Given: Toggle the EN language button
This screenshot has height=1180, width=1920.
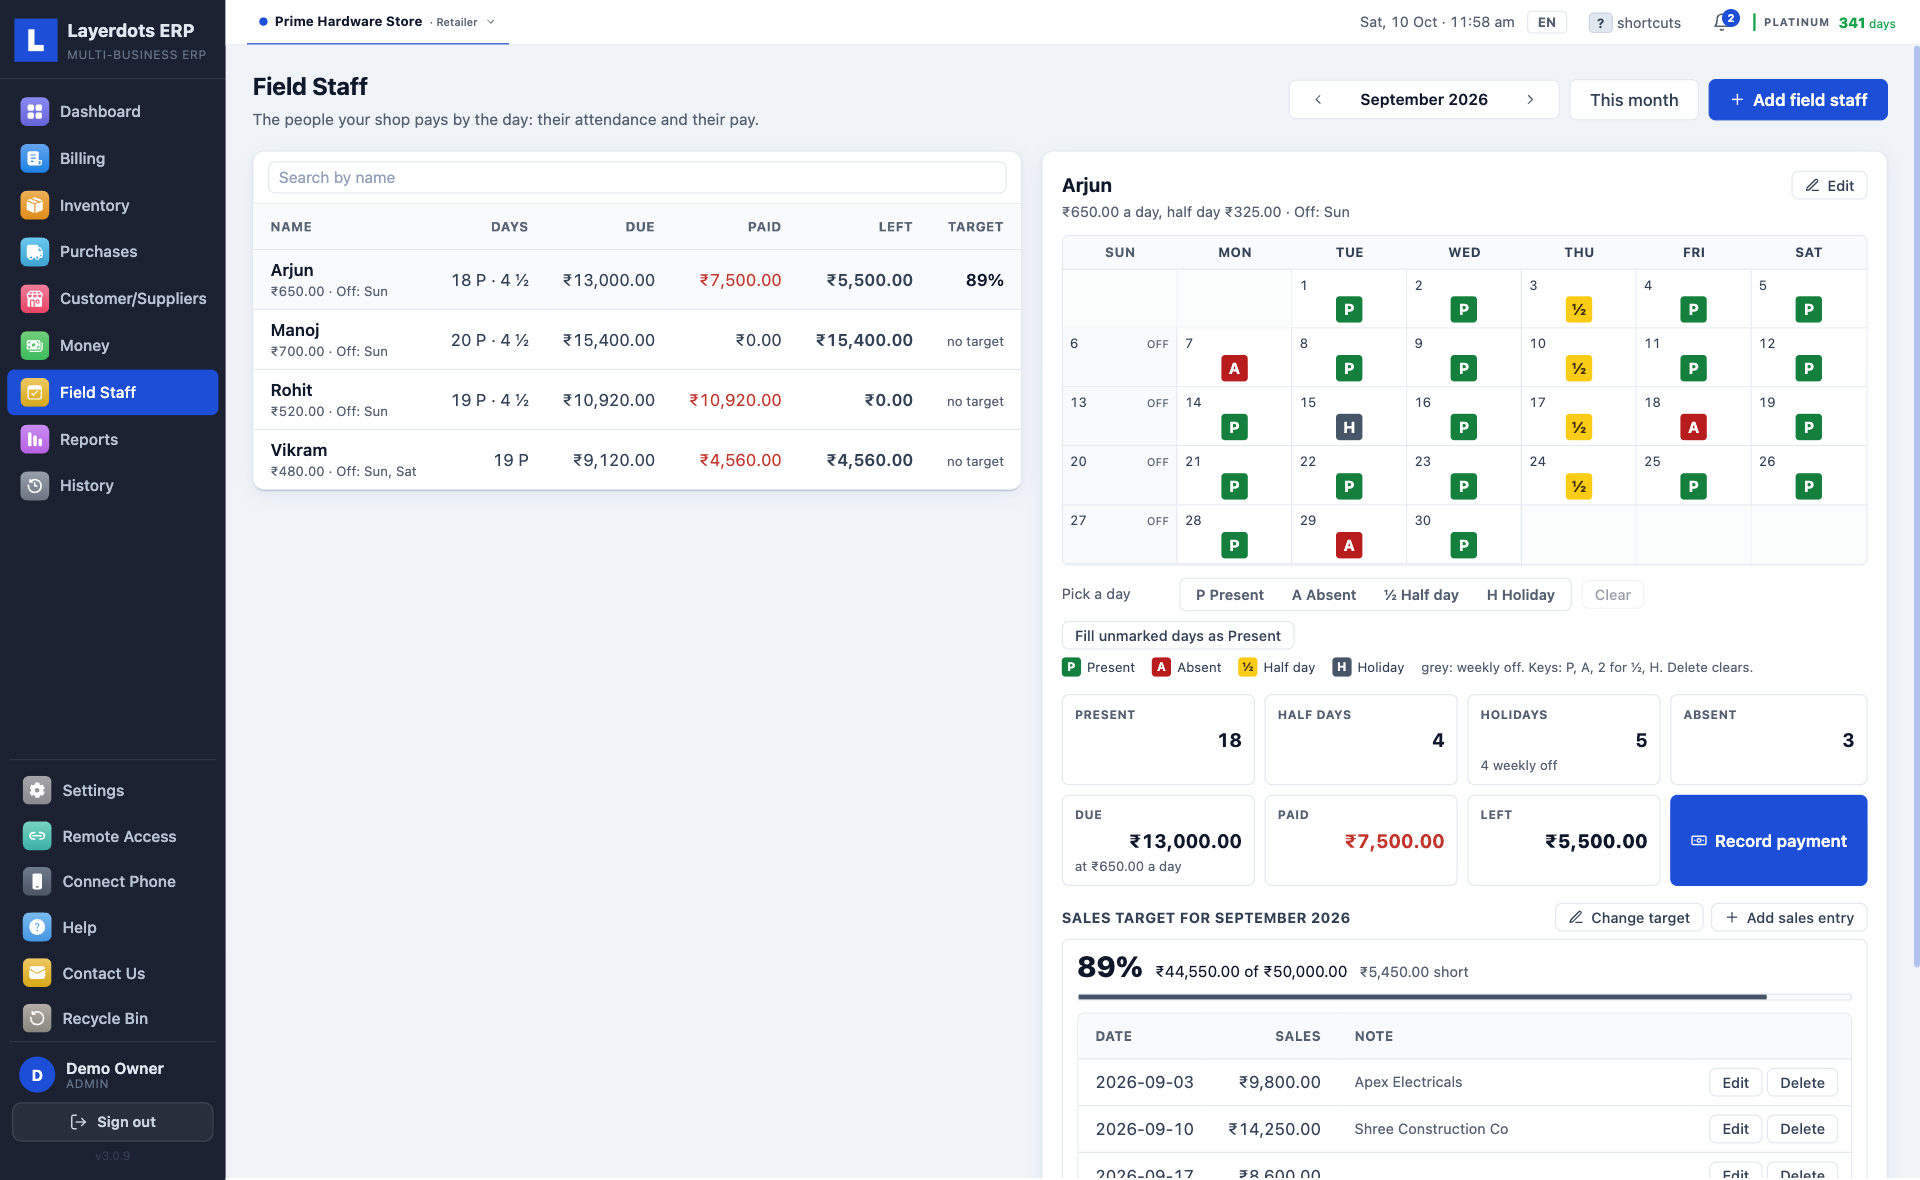Looking at the screenshot, I should [1546, 22].
